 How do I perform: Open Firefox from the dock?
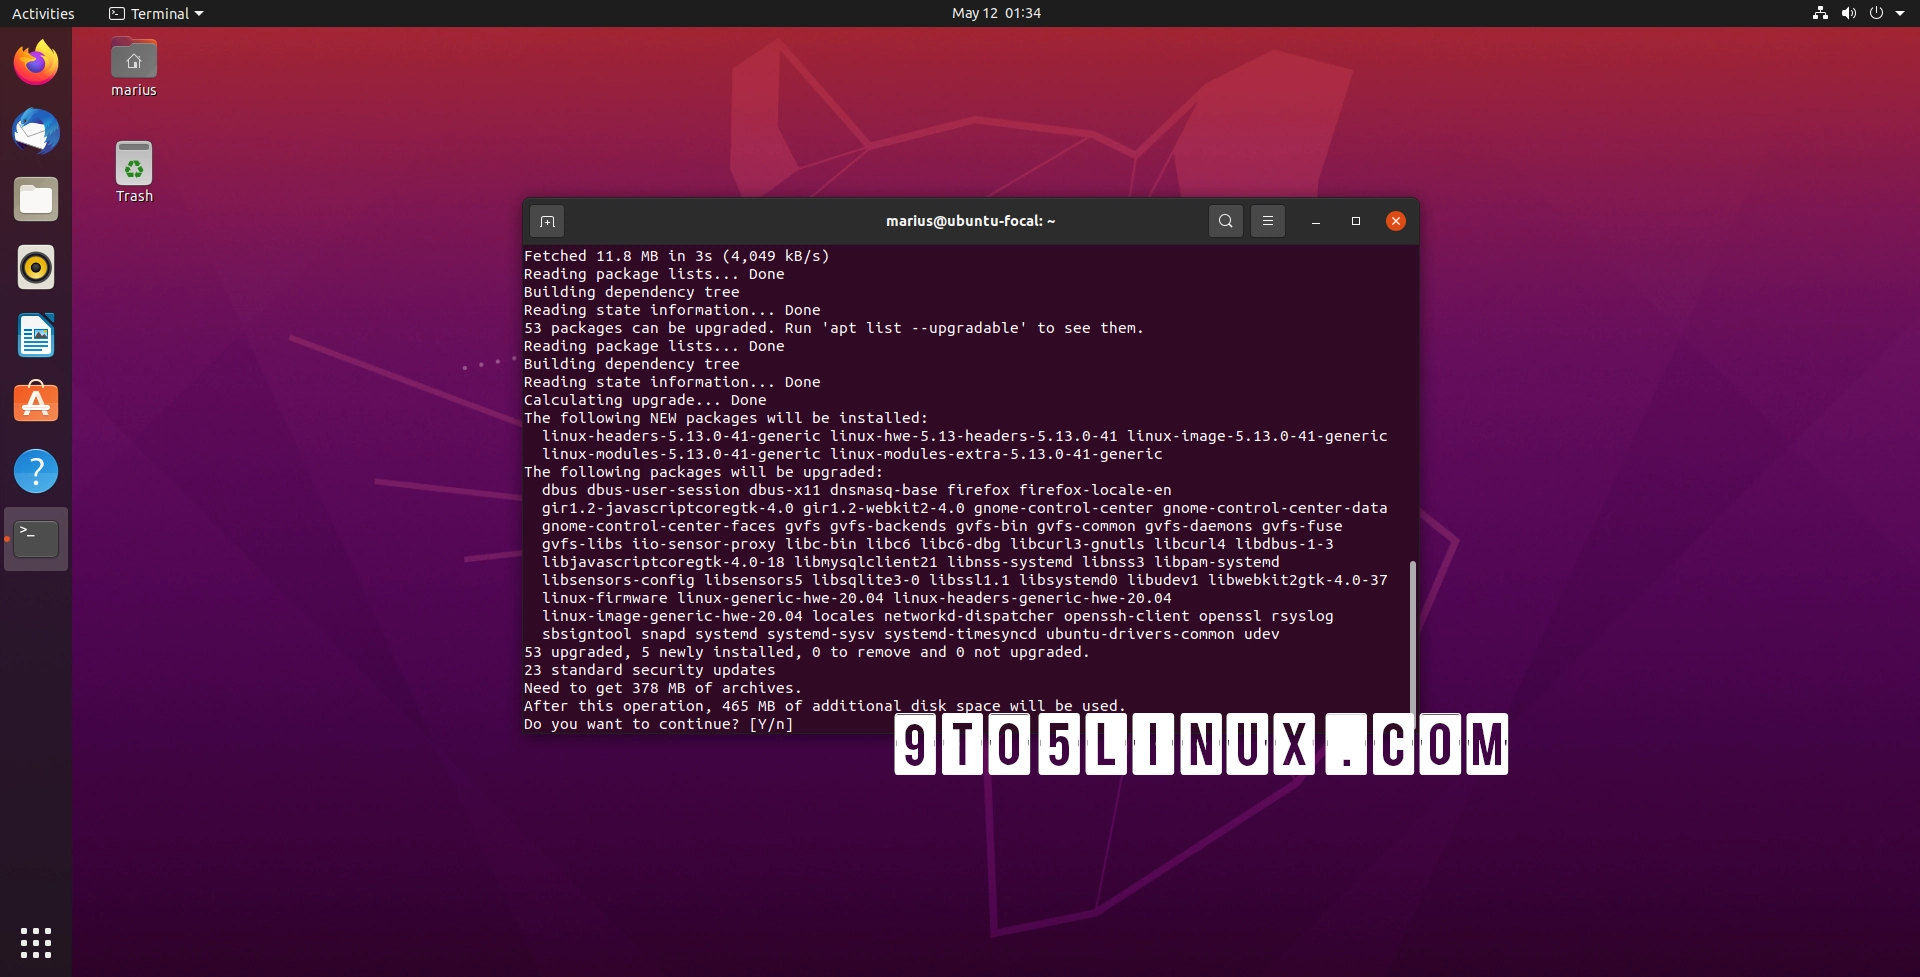(x=36, y=62)
